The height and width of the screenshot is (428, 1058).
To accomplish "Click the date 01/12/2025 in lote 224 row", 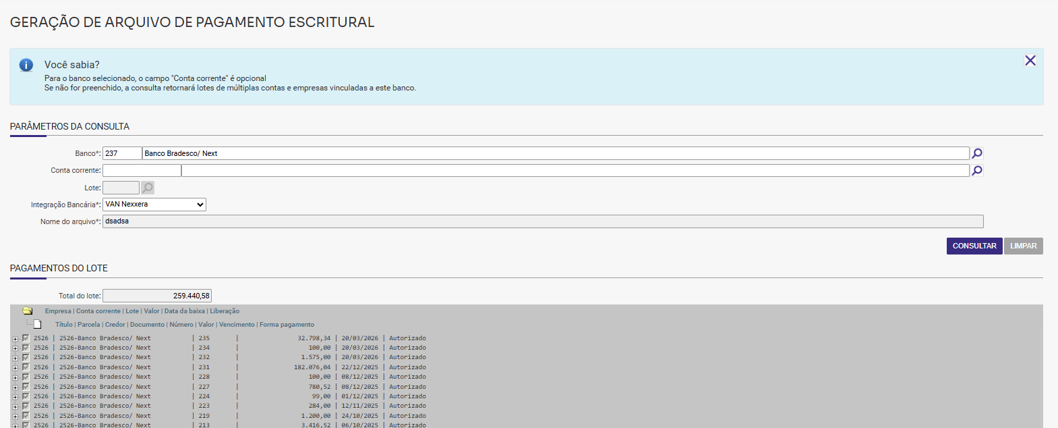I will 360,396.
